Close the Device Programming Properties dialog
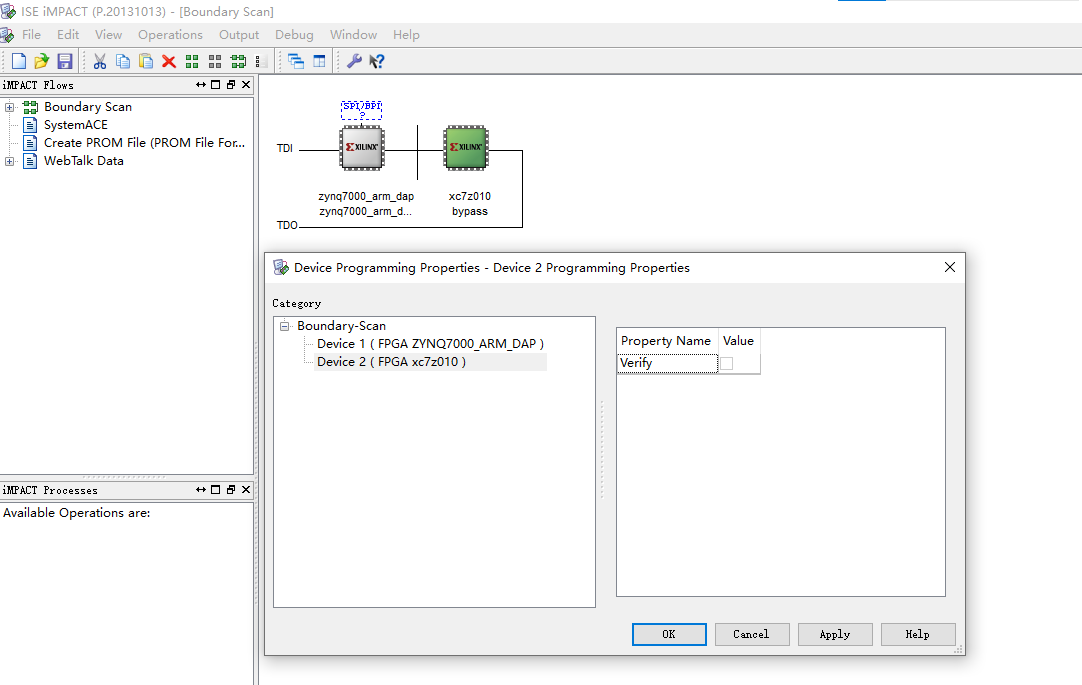This screenshot has width=1082, height=685. (x=950, y=267)
